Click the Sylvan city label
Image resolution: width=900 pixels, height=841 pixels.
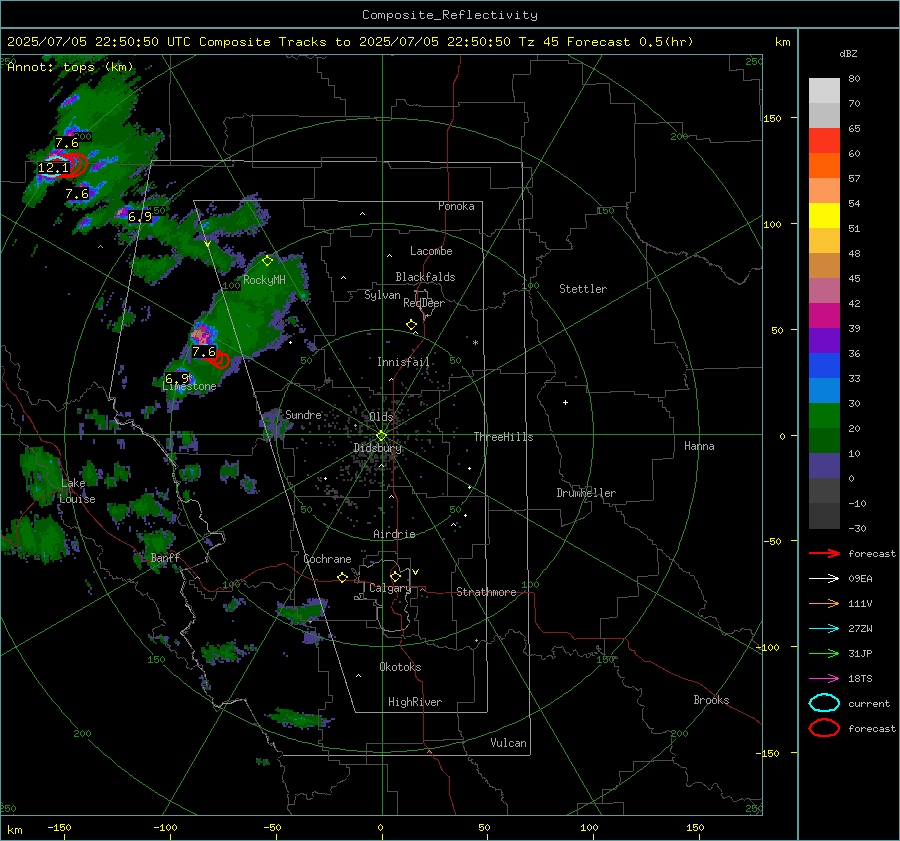tap(382, 295)
